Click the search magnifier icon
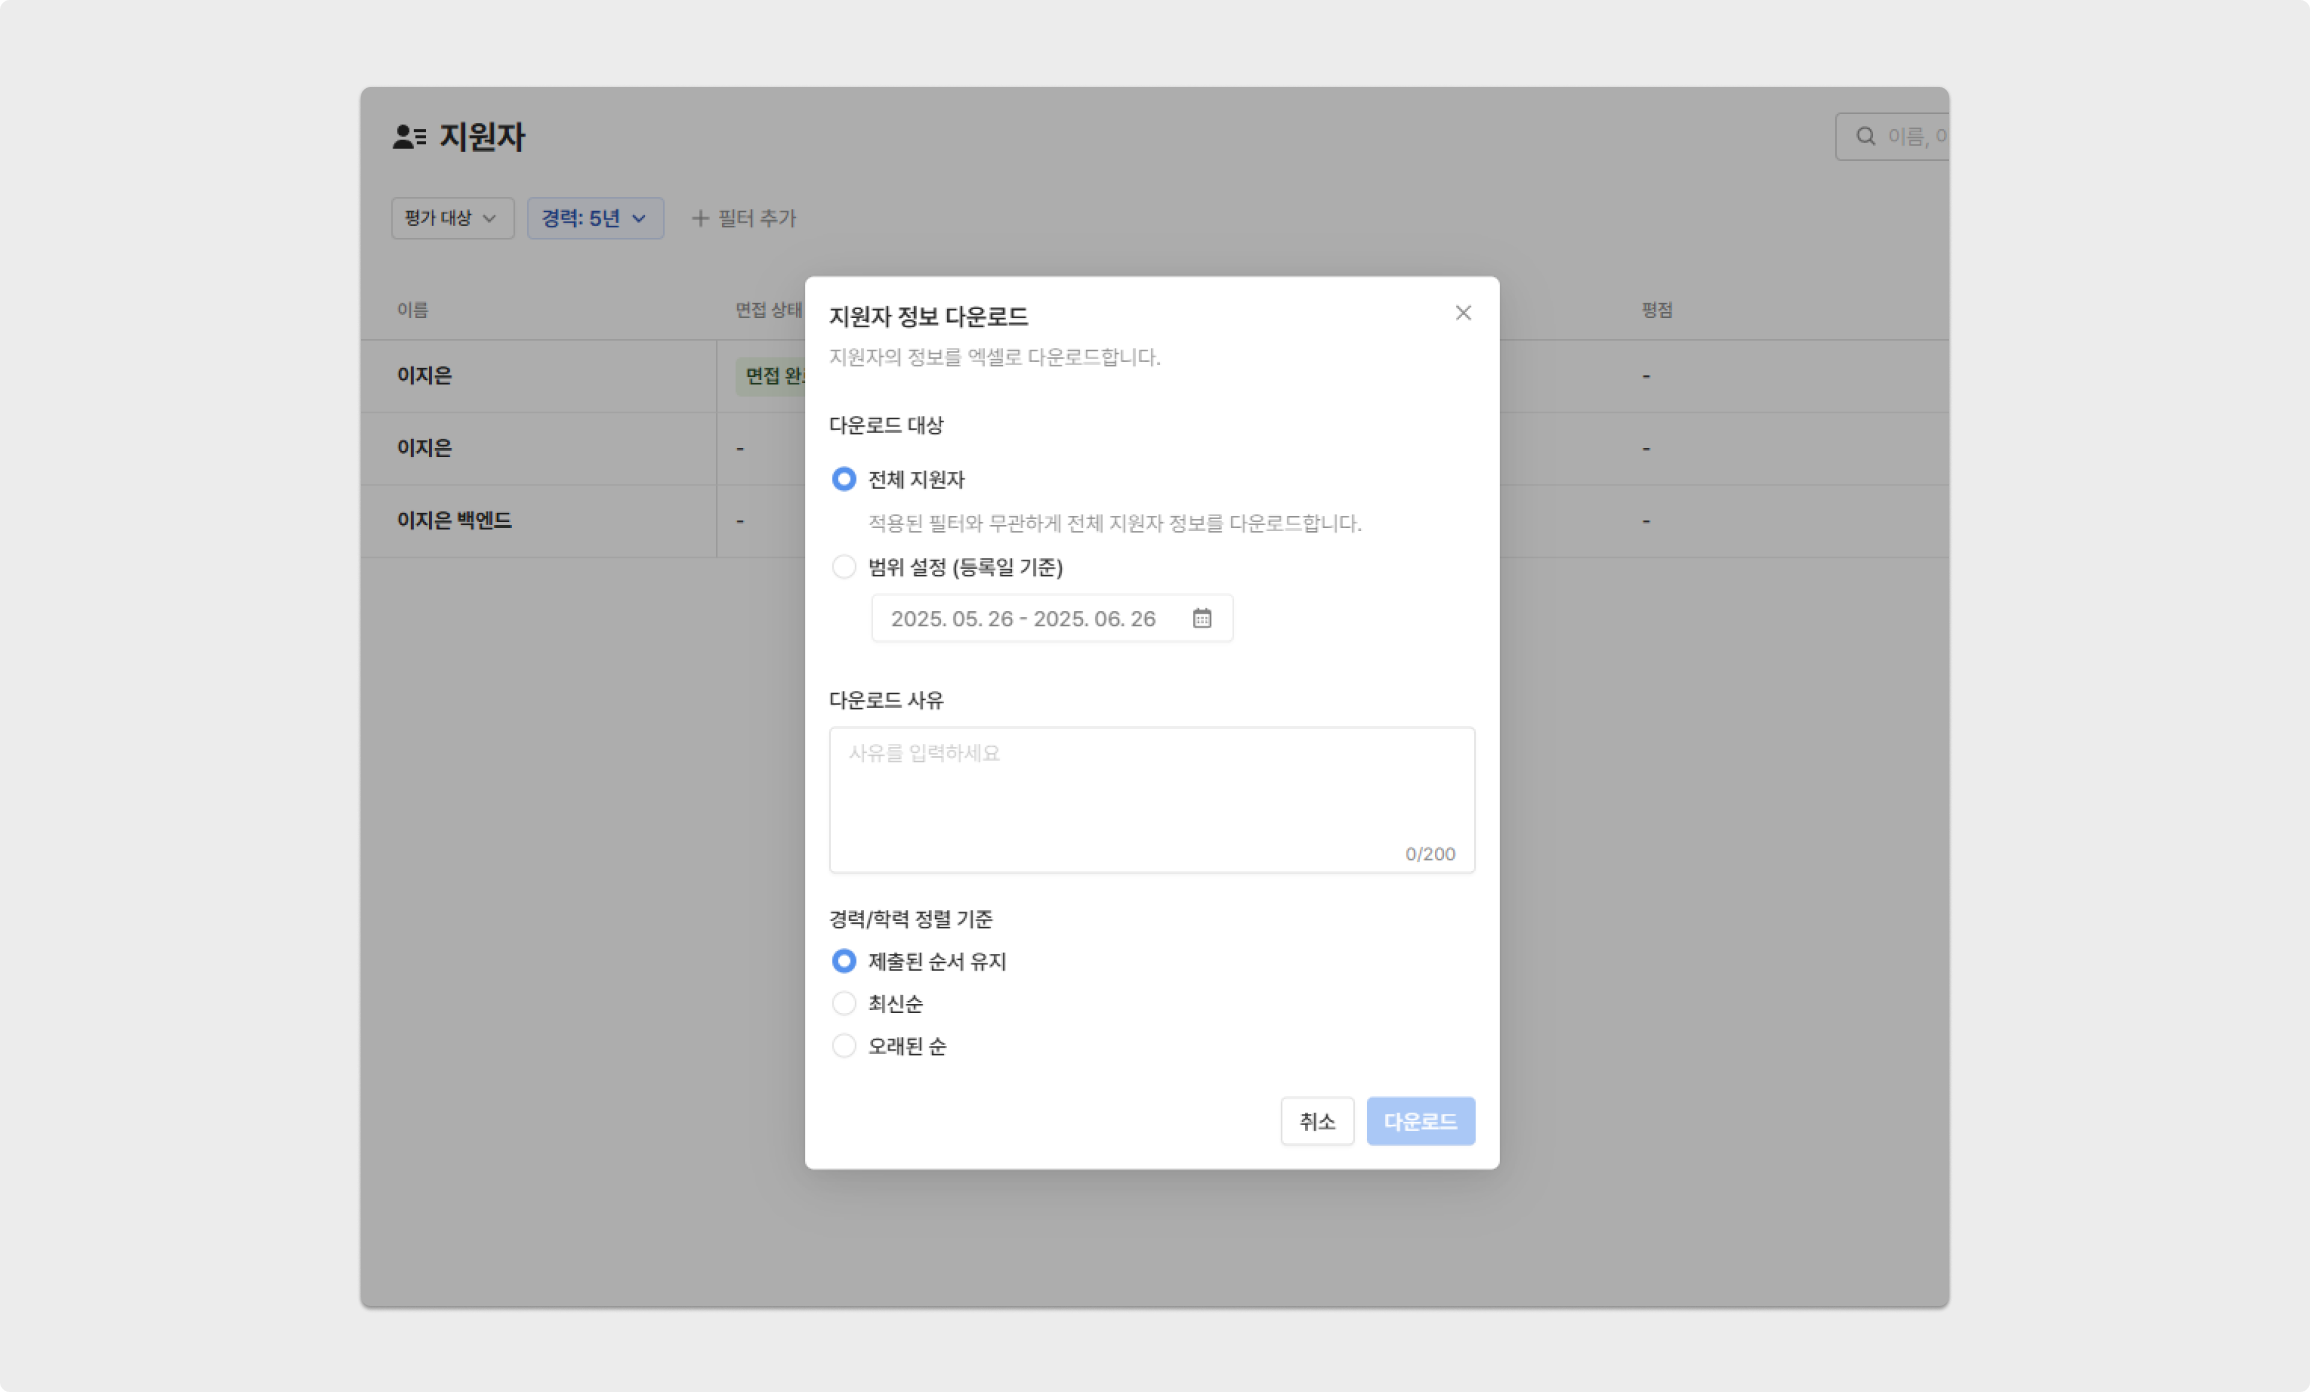Image resolution: width=2310 pixels, height=1392 pixels. coord(1865,136)
